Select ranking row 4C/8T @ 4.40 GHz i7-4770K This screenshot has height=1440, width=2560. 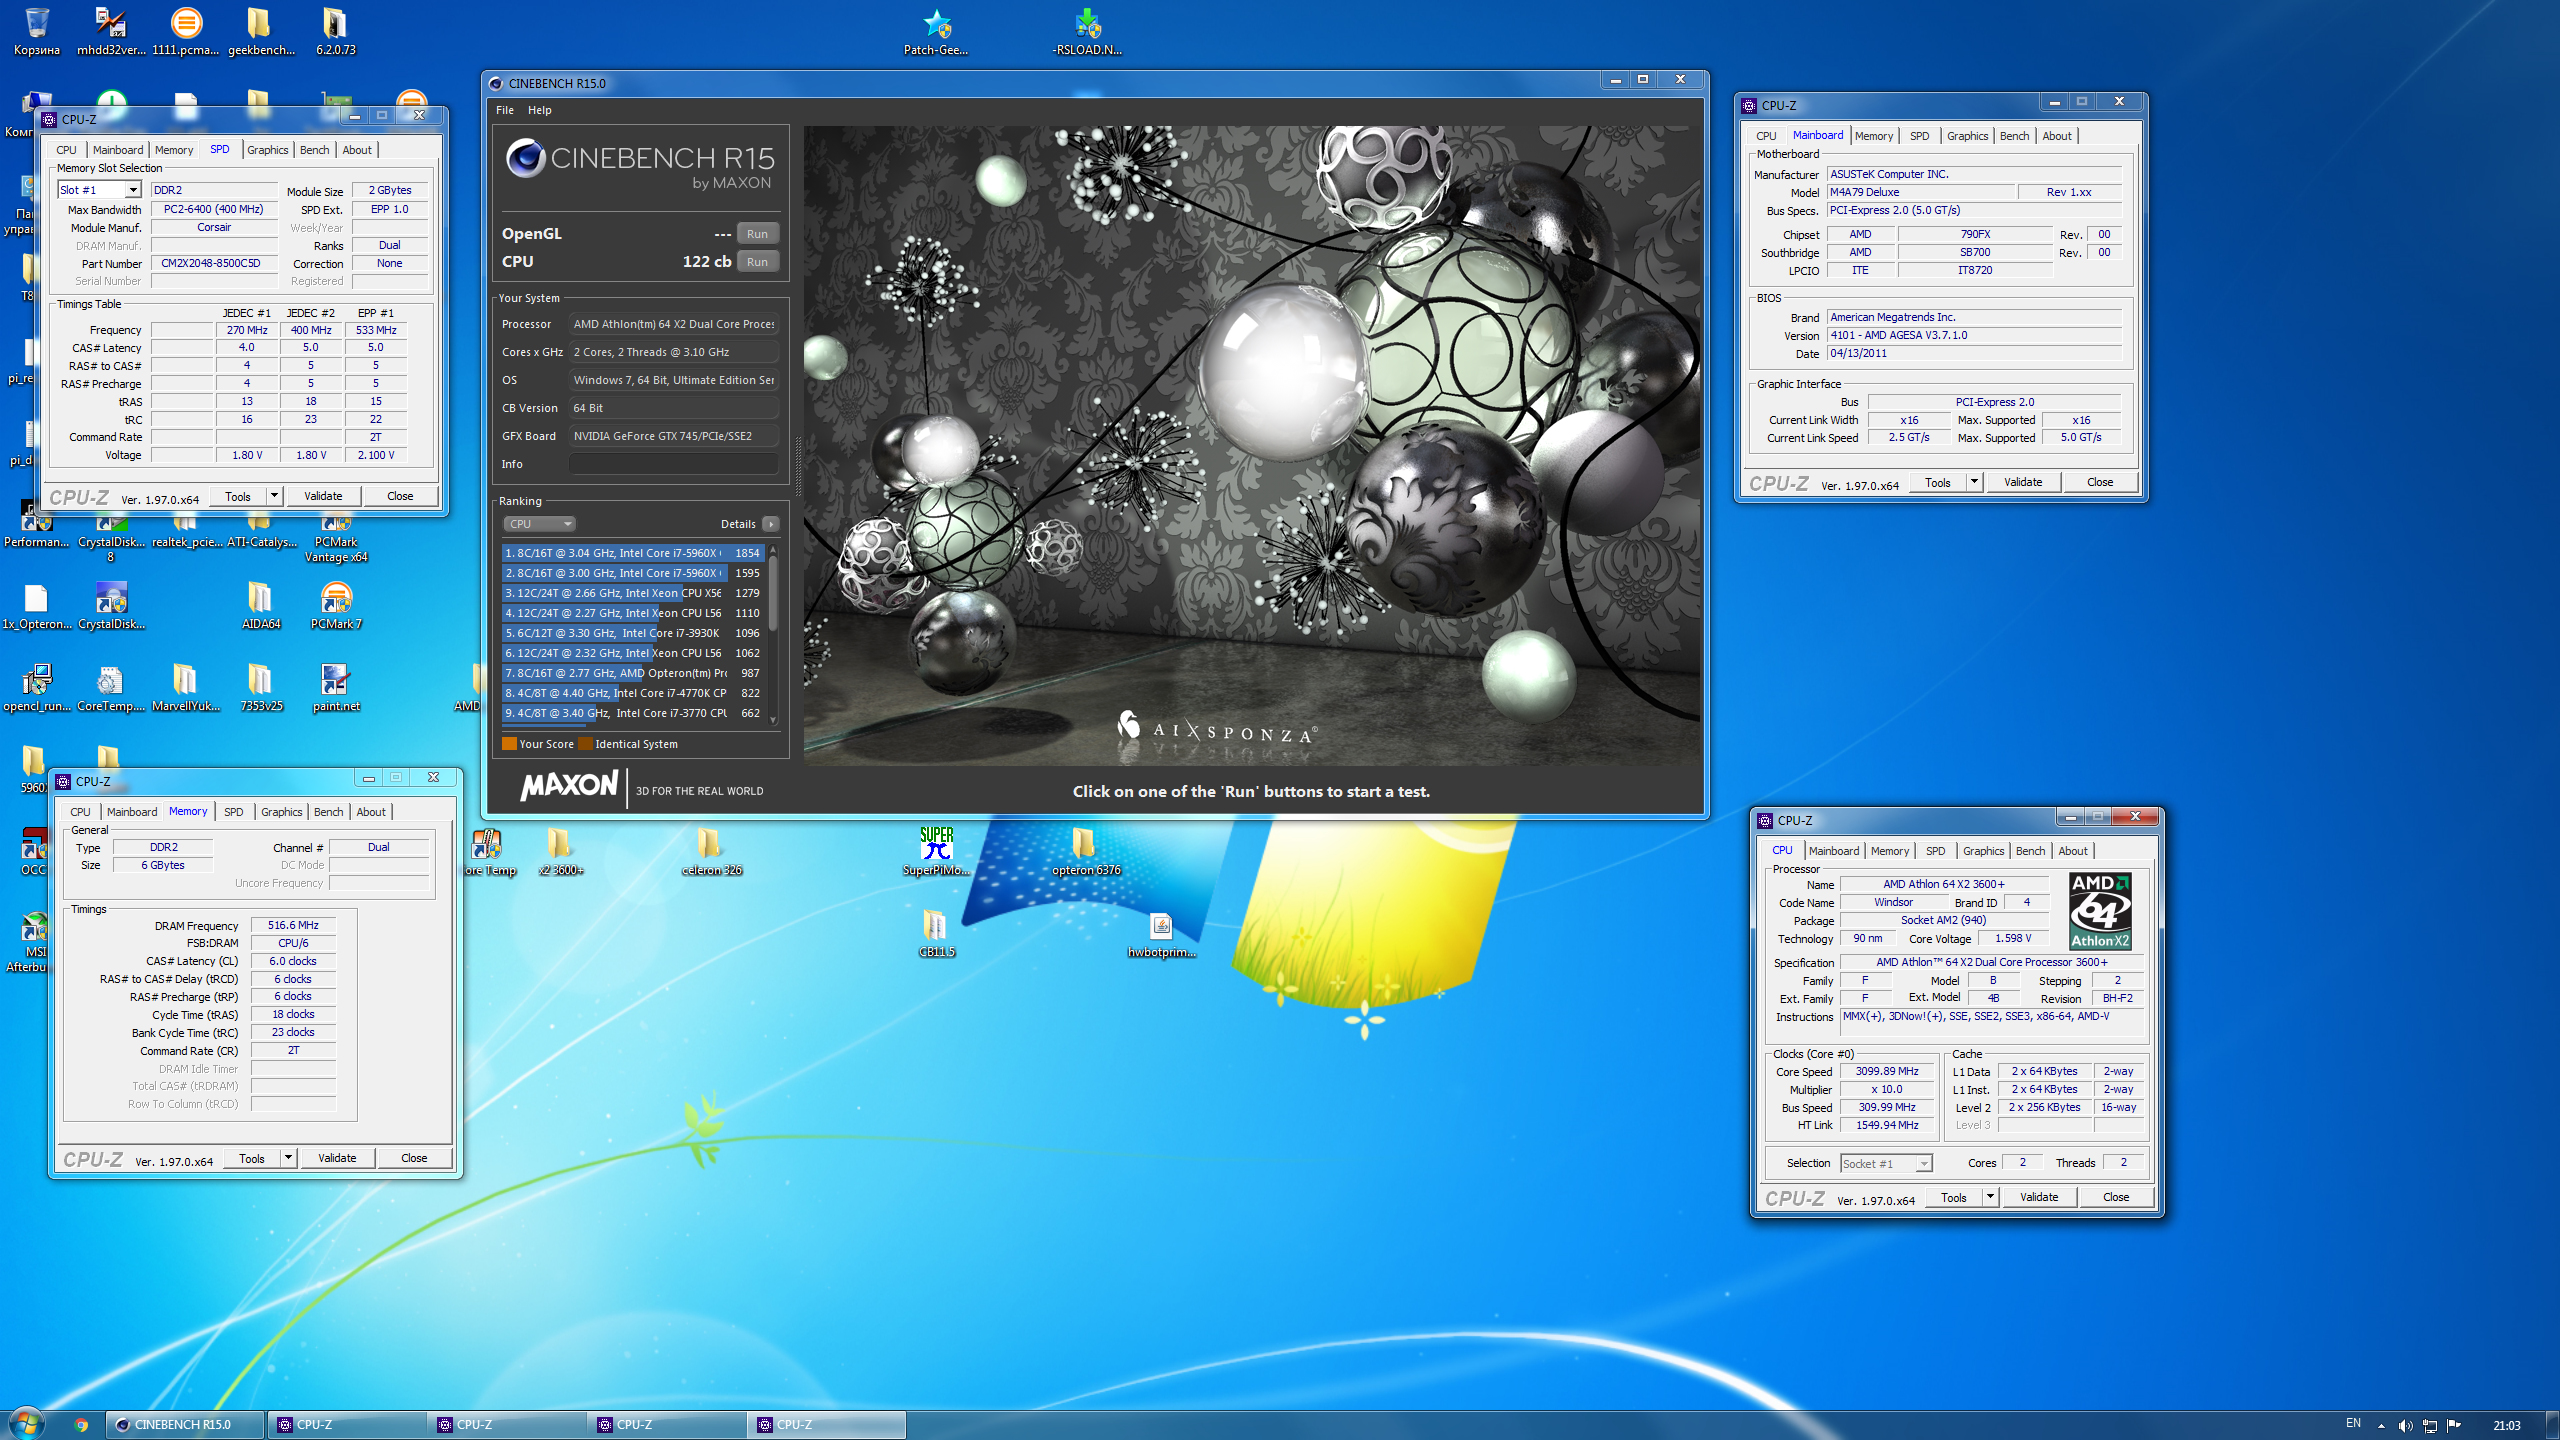[632, 693]
